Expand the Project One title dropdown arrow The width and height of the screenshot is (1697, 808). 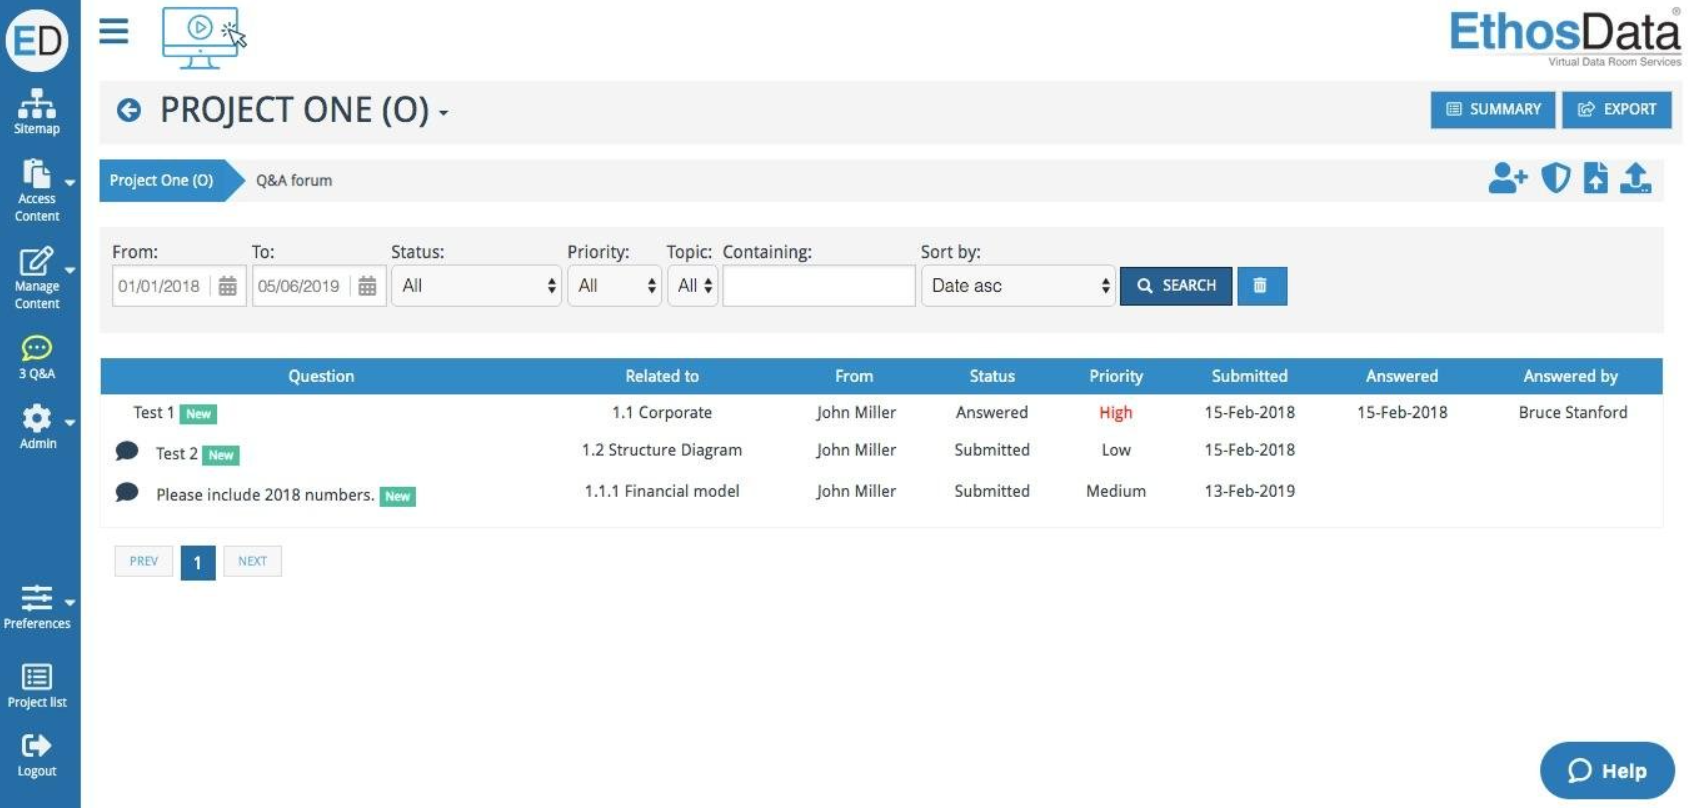click(x=443, y=113)
